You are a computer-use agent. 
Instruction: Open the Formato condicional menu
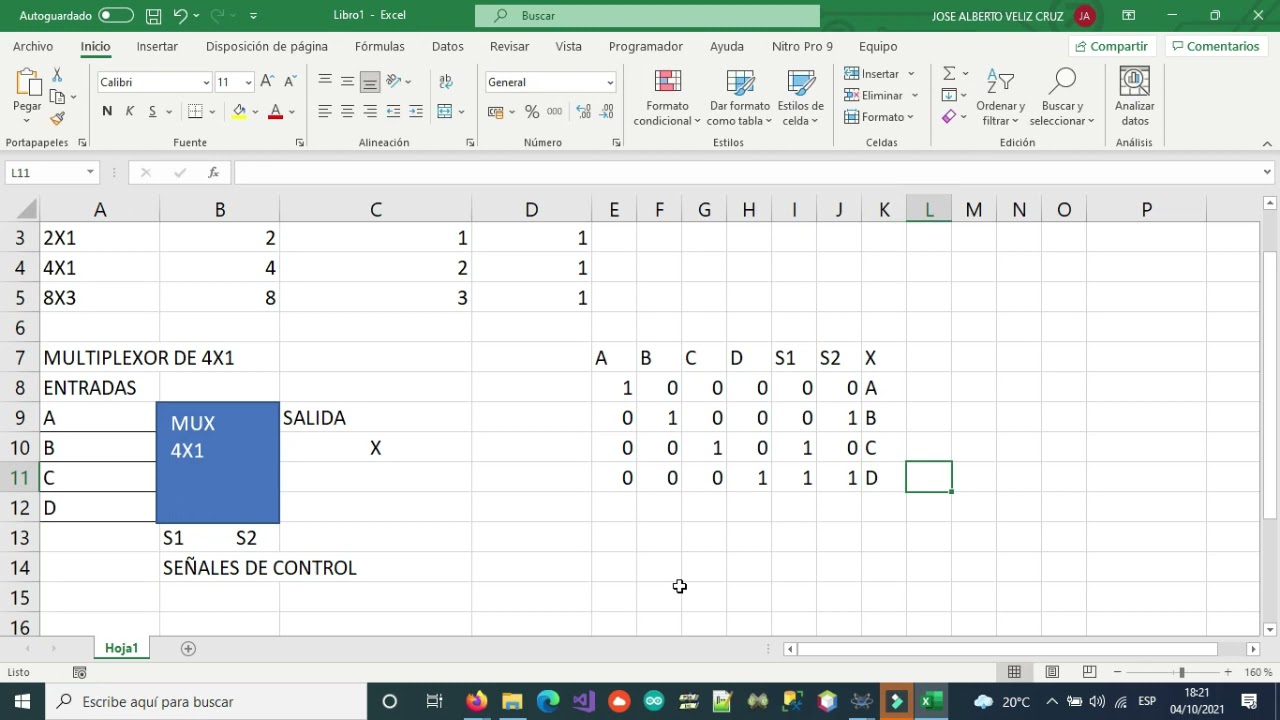[x=667, y=98]
